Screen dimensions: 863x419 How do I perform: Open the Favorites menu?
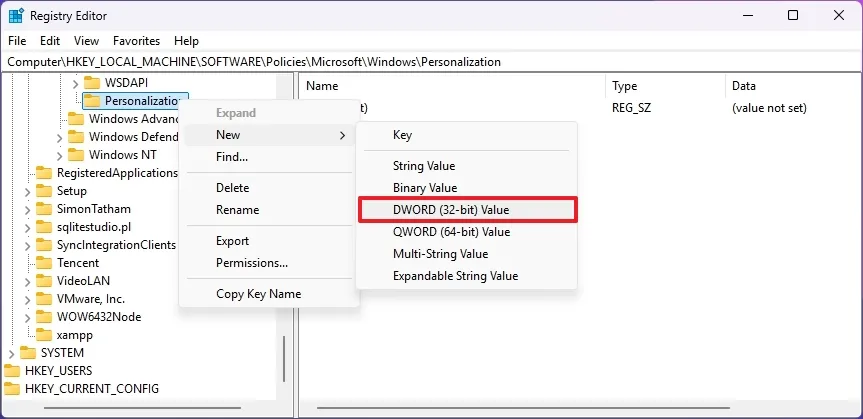(x=136, y=41)
